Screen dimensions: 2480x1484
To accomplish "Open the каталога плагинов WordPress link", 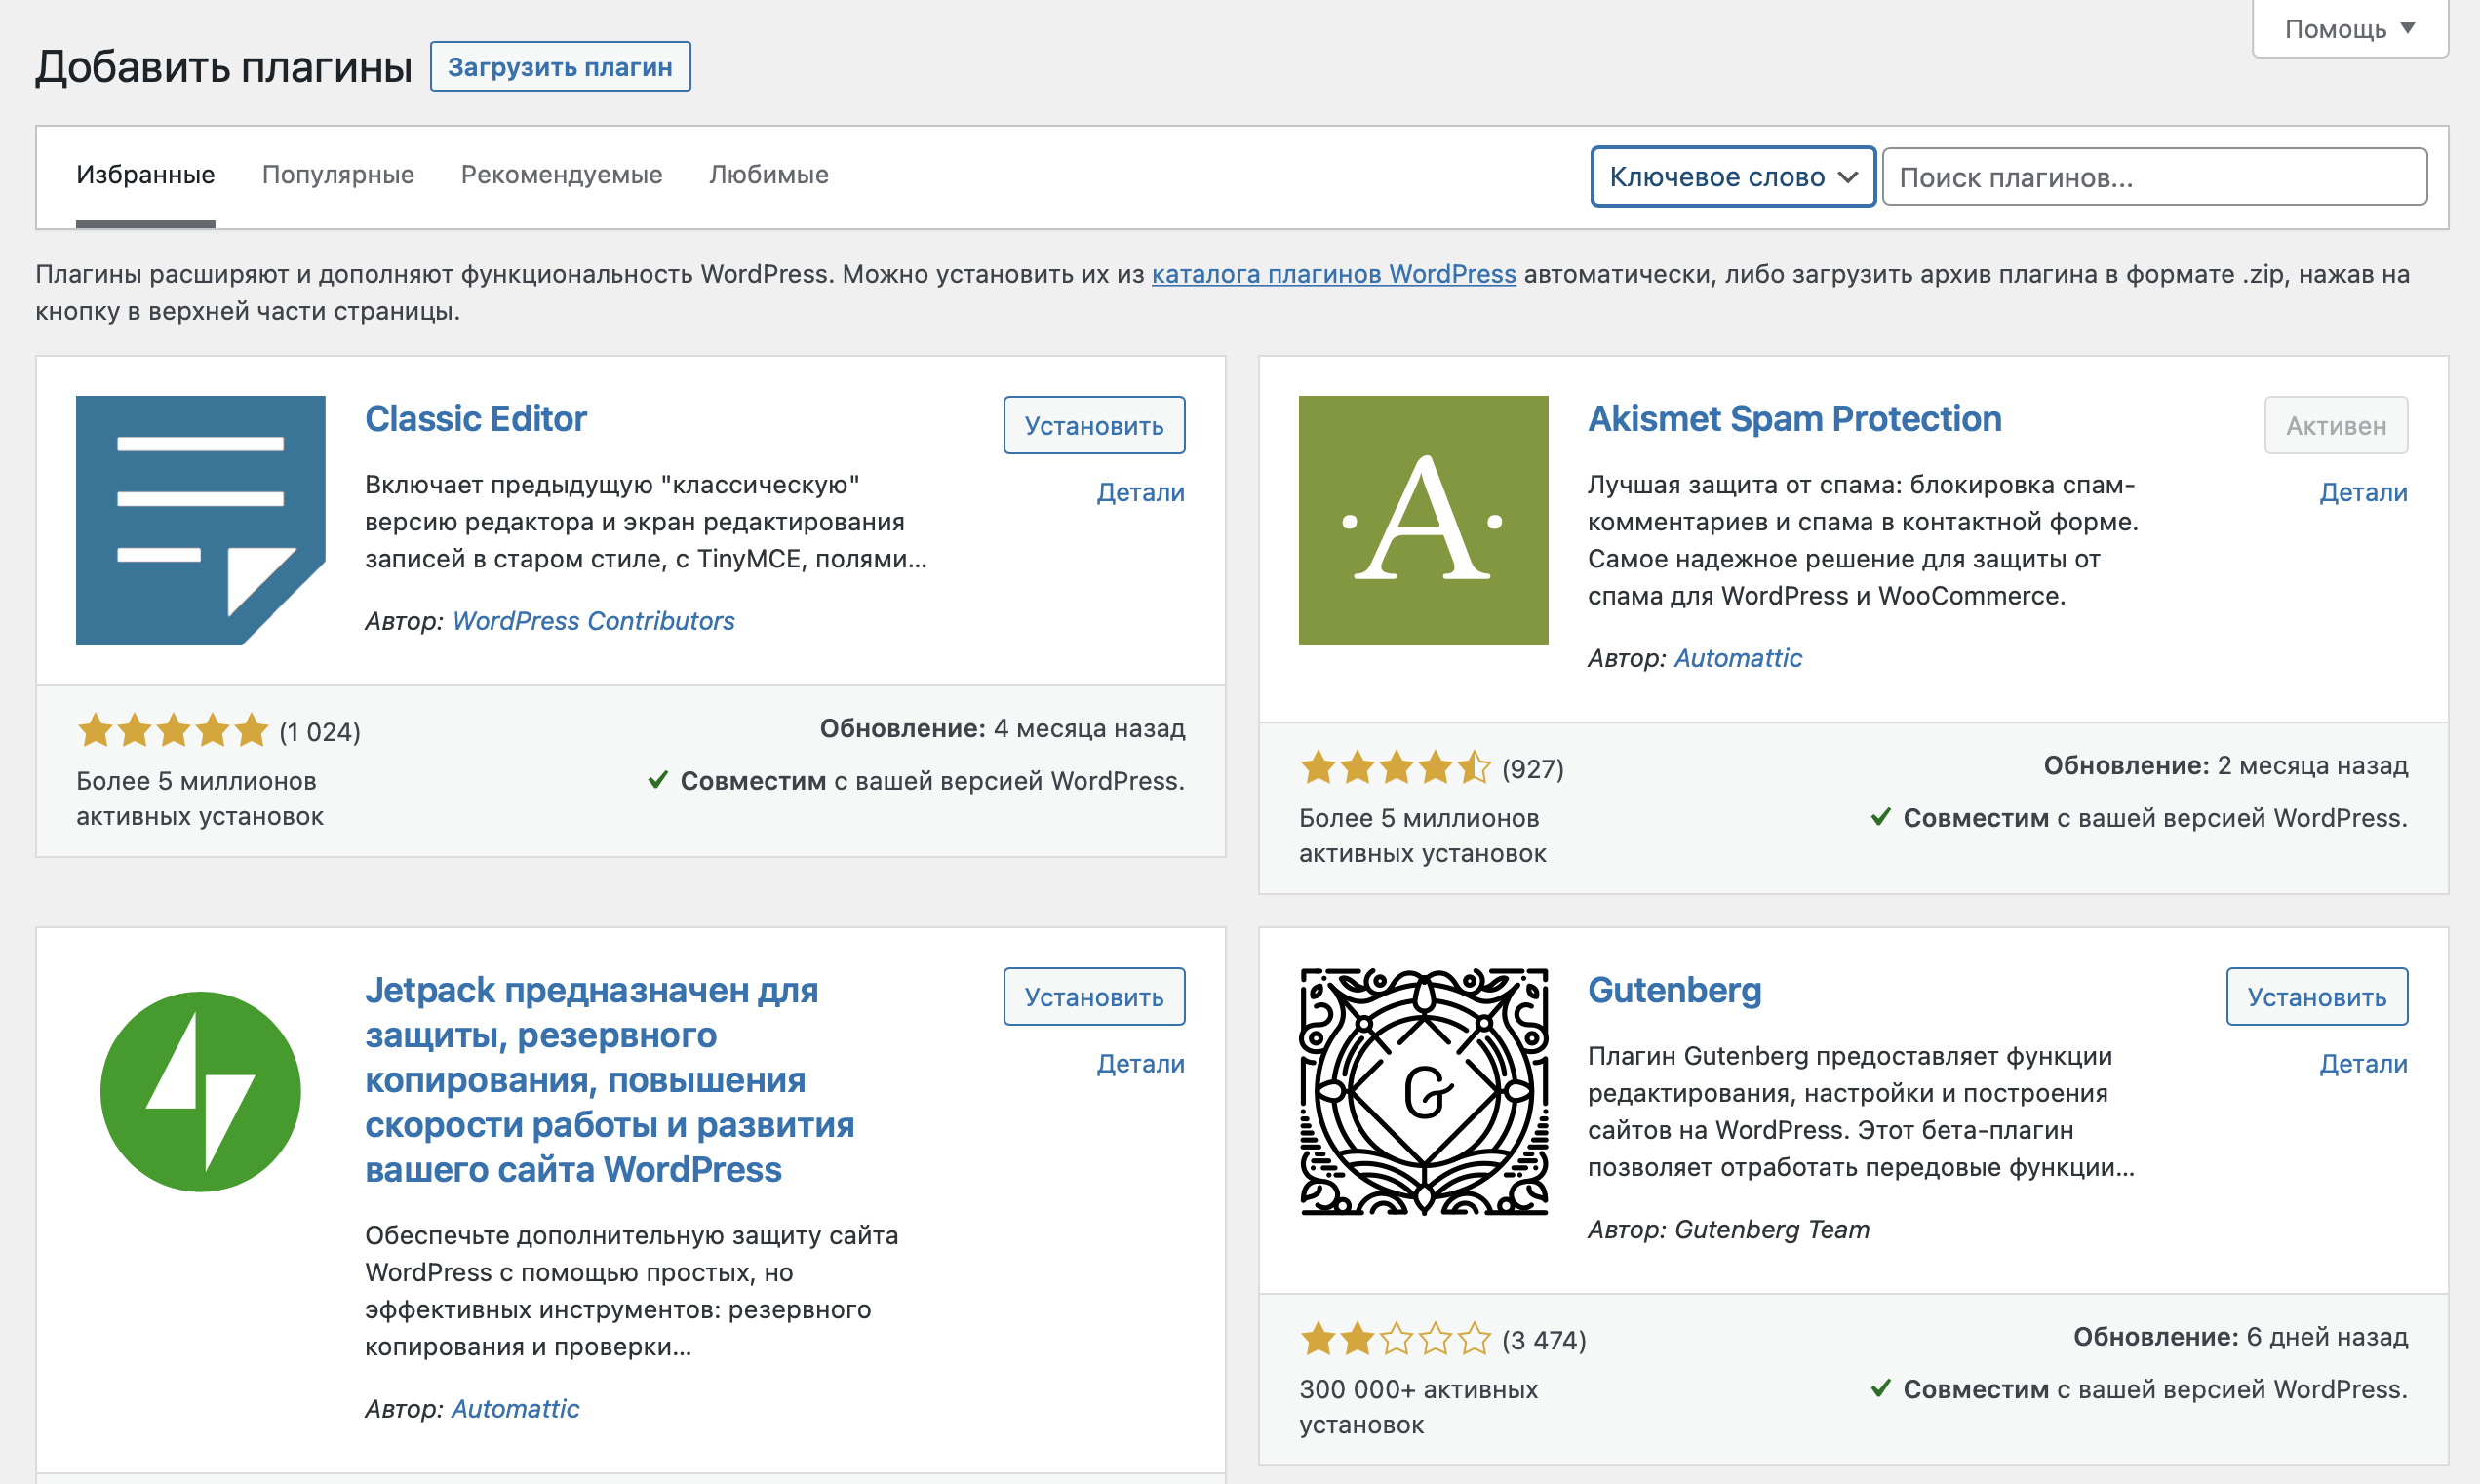I will (x=1334, y=274).
